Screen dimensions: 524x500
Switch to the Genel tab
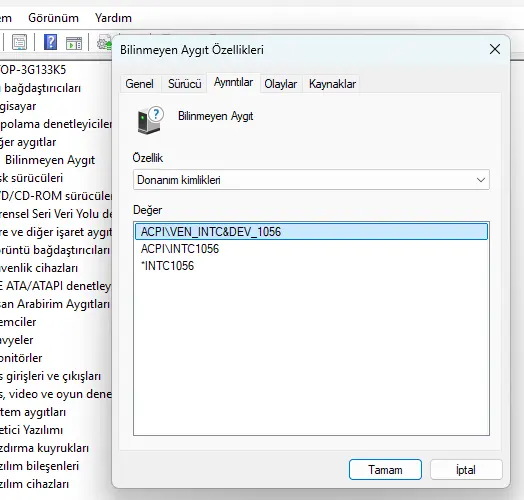pos(139,84)
